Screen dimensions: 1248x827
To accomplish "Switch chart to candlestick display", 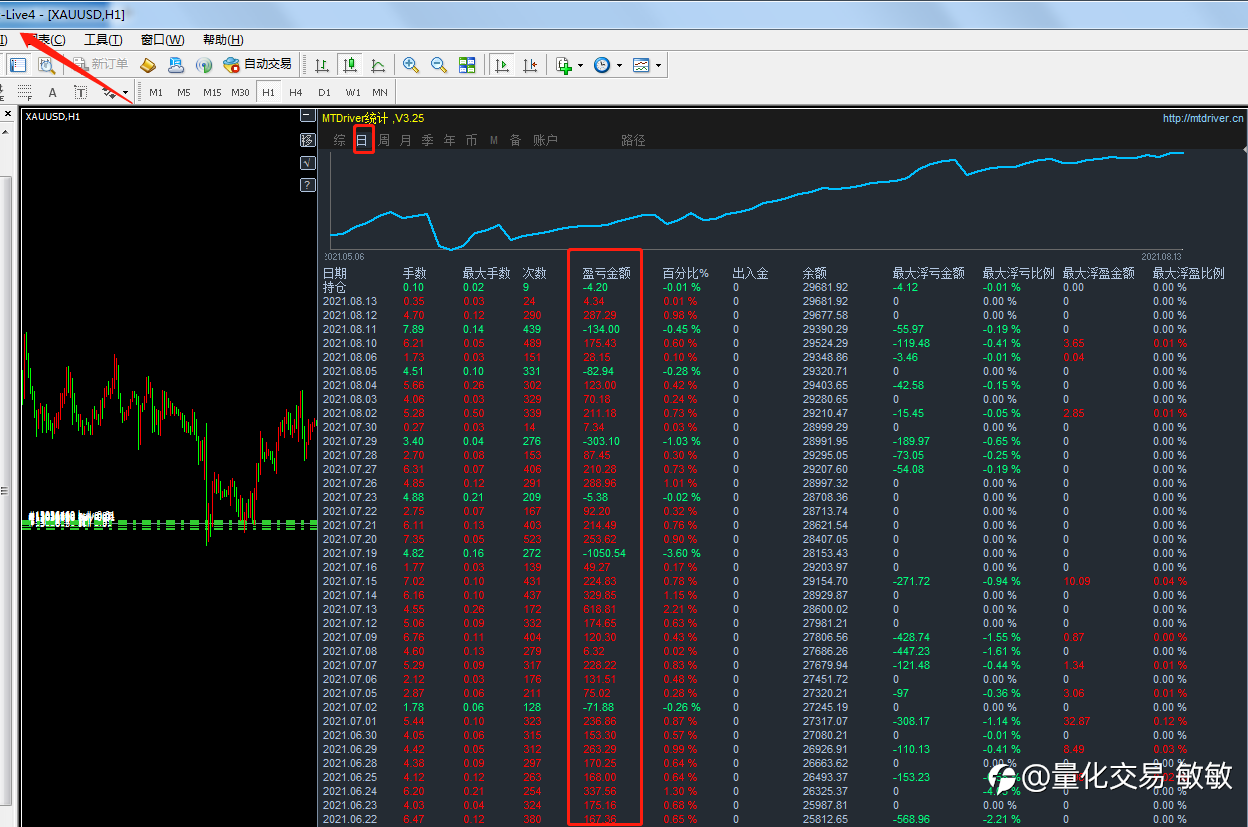I will pos(350,65).
